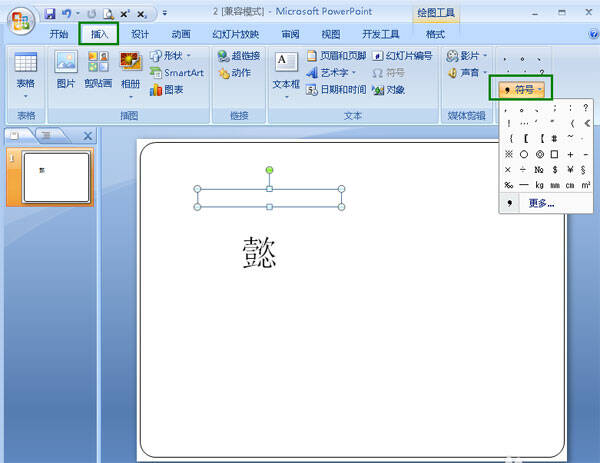Click the 相册 photo album icon
Viewport: 600px width, 463px height.
tap(130, 61)
